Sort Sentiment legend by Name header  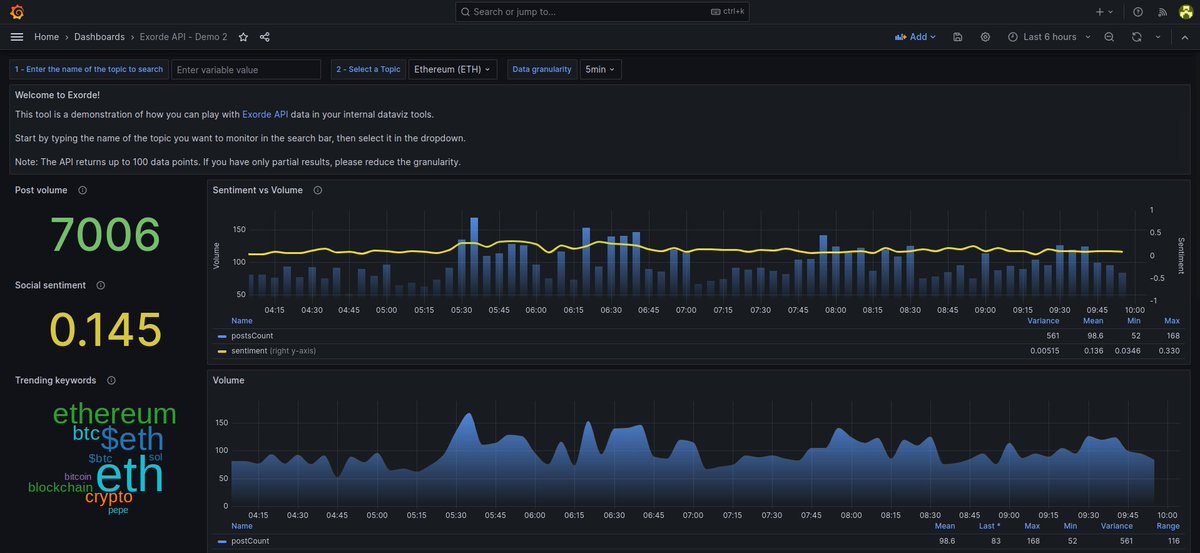pyautogui.click(x=242, y=321)
